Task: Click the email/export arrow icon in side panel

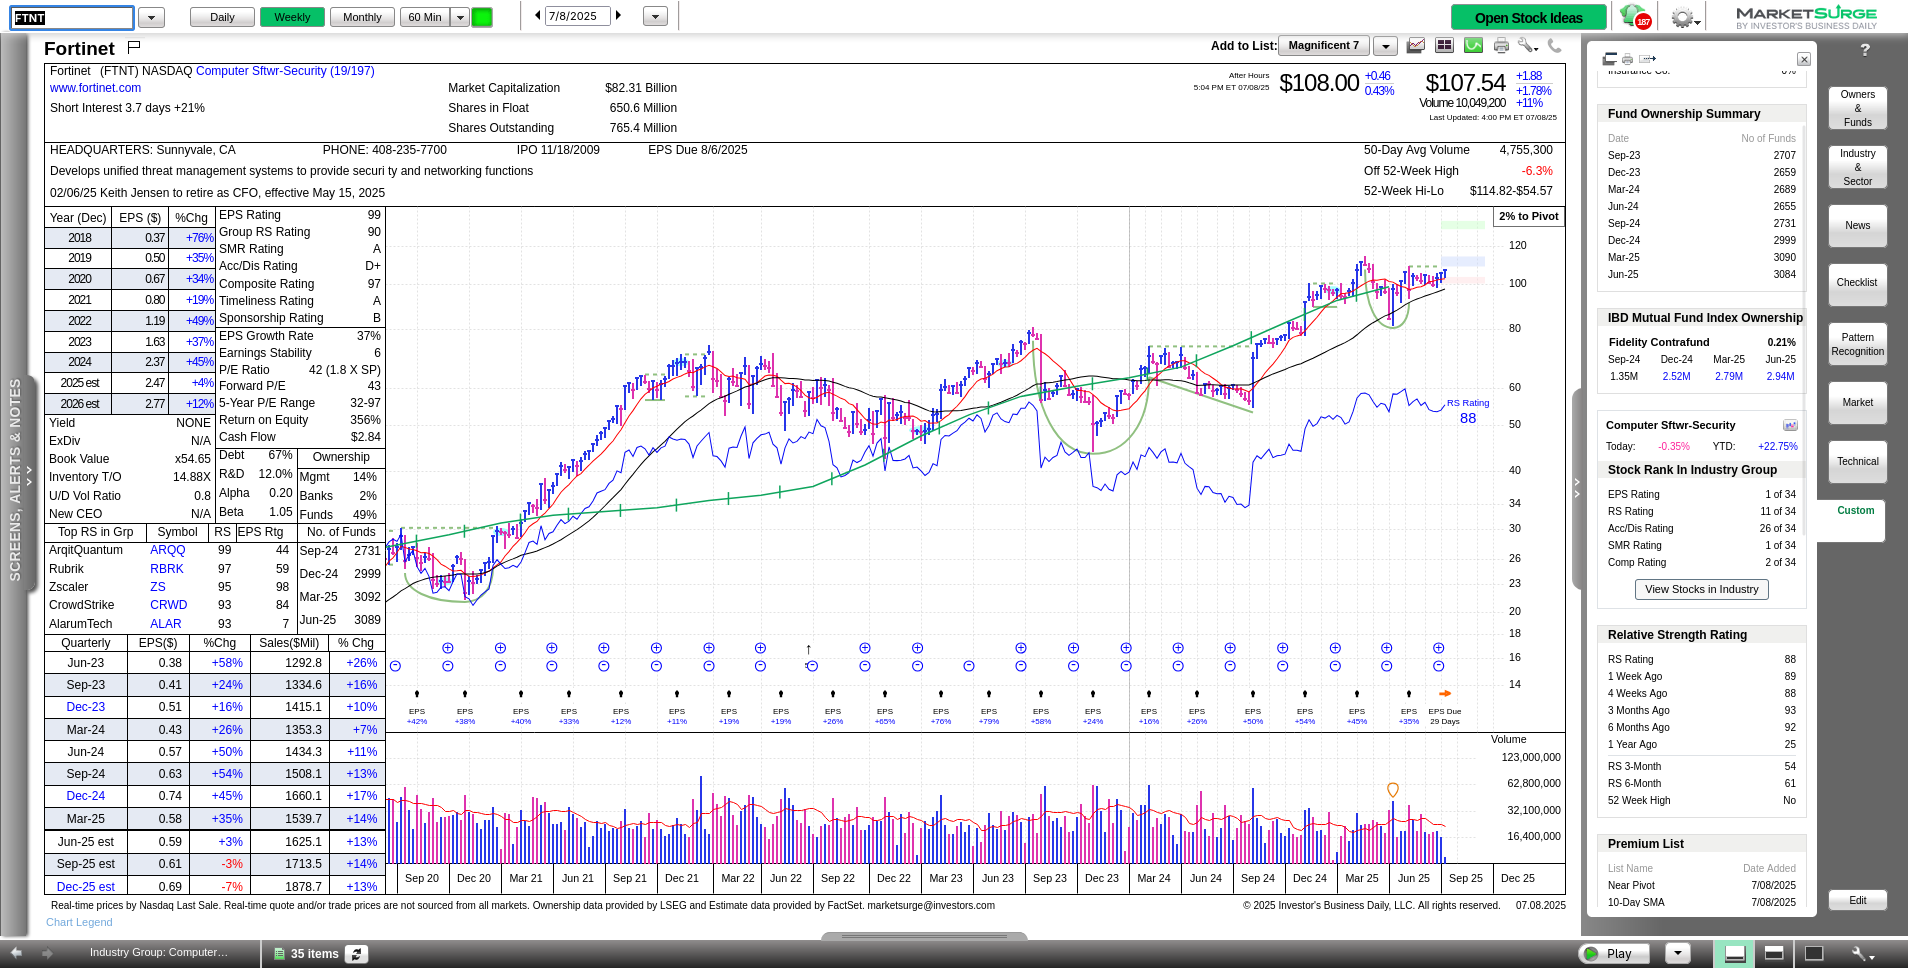Action: [1648, 59]
